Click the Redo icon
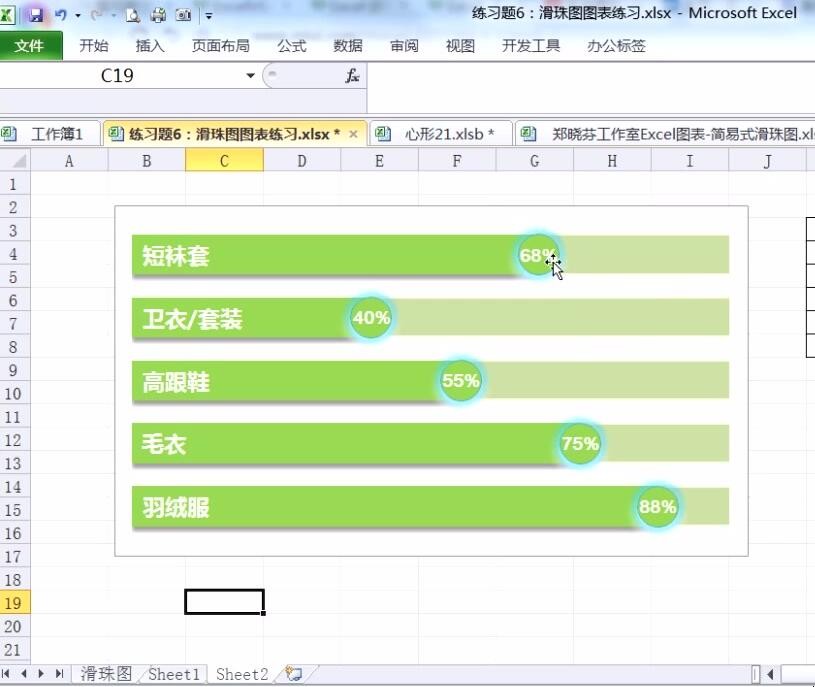This screenshot has width=815, height=687. pyautogui.click(x=96, y=14)
